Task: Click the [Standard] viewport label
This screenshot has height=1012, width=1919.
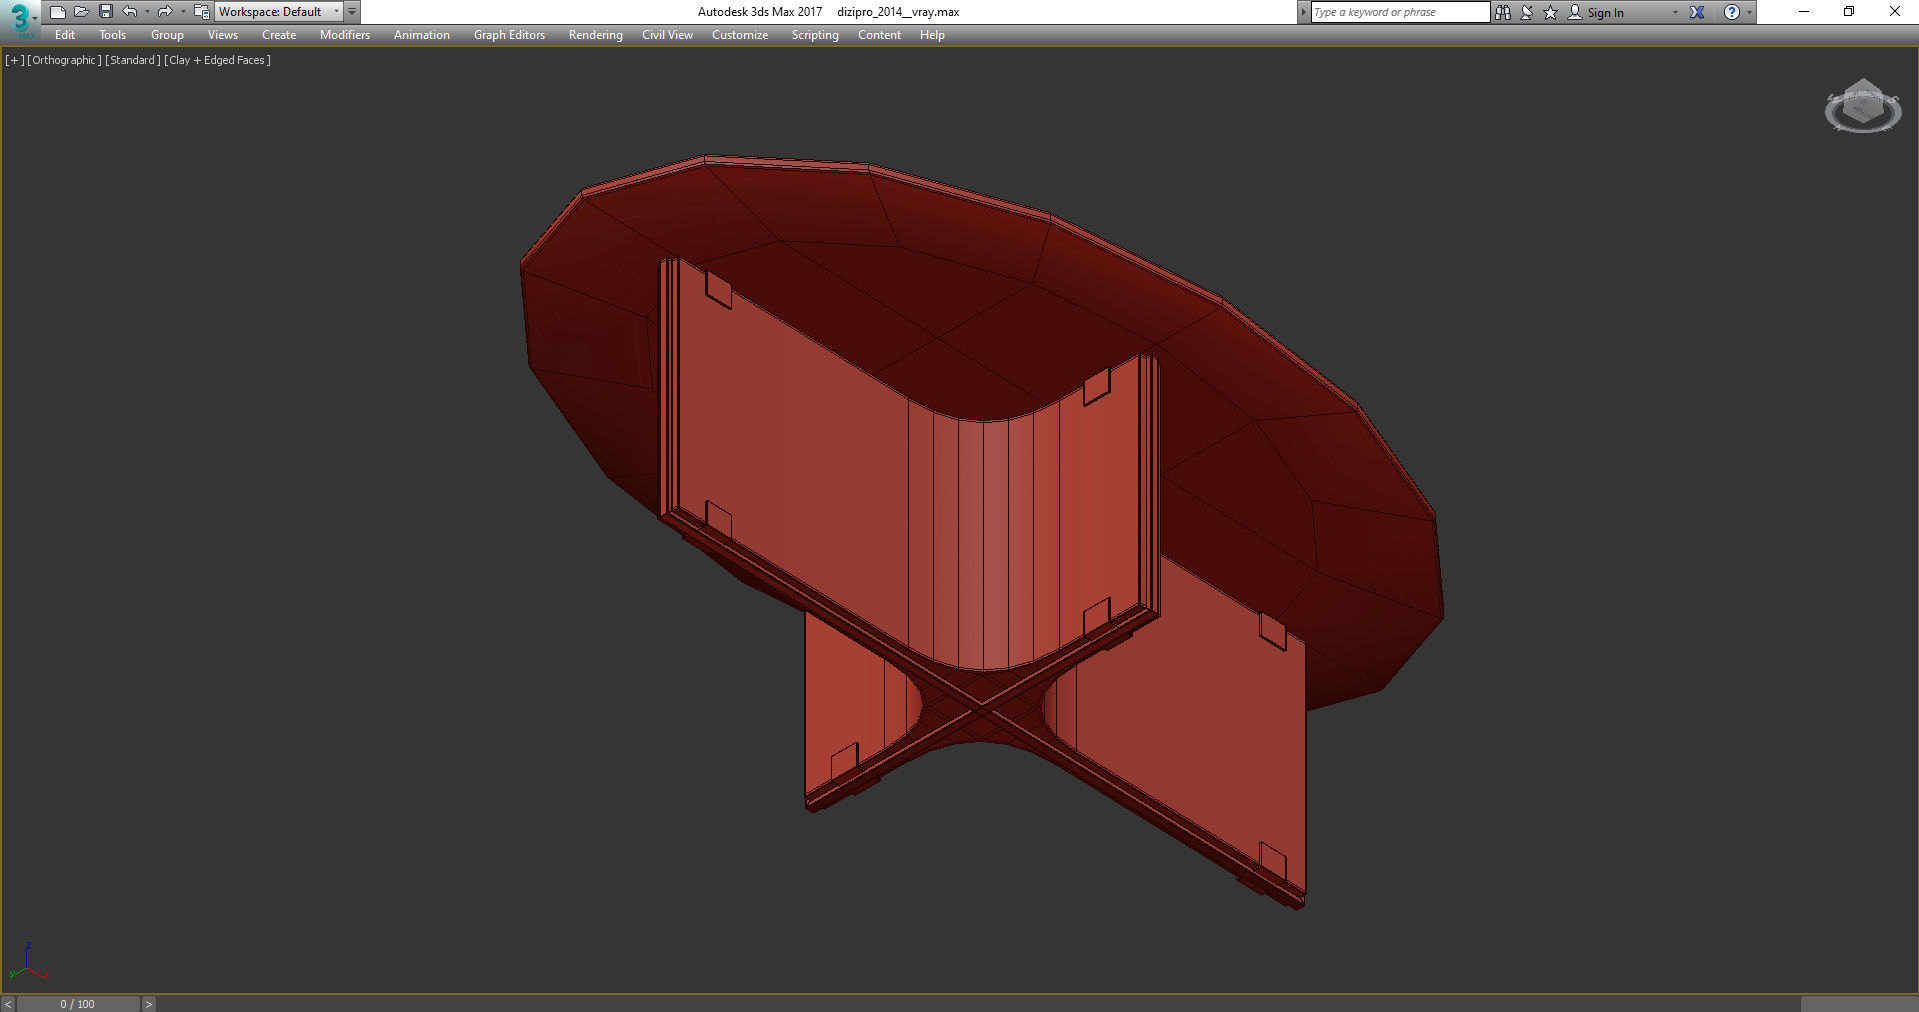Action: (132, 60)
